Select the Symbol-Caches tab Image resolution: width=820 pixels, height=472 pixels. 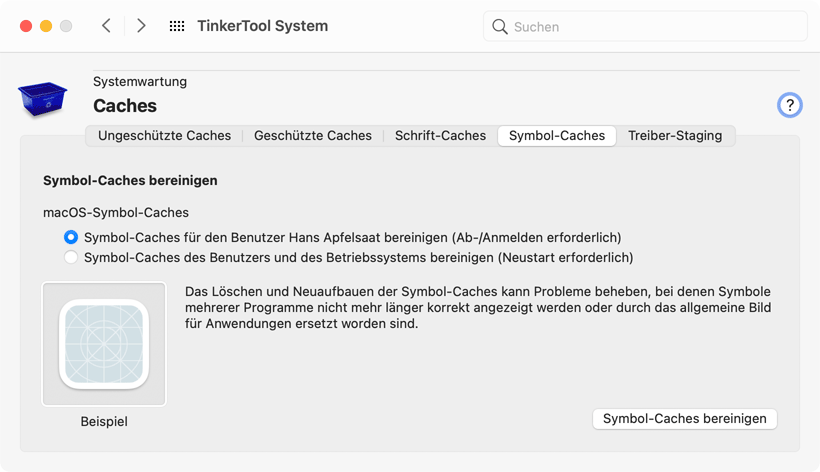557,136
